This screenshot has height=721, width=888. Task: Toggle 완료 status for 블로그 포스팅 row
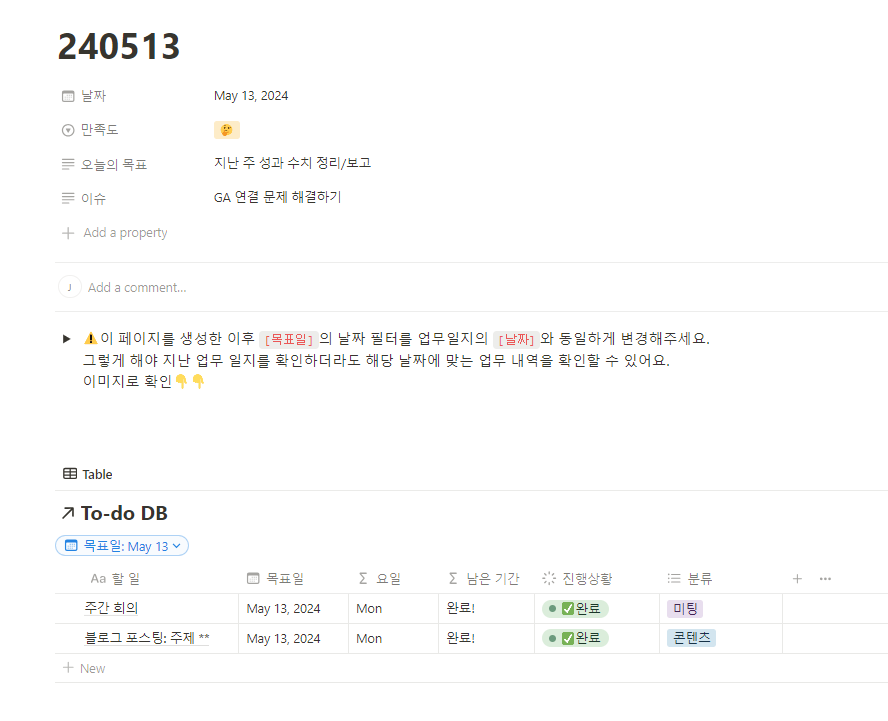point(575,638)
